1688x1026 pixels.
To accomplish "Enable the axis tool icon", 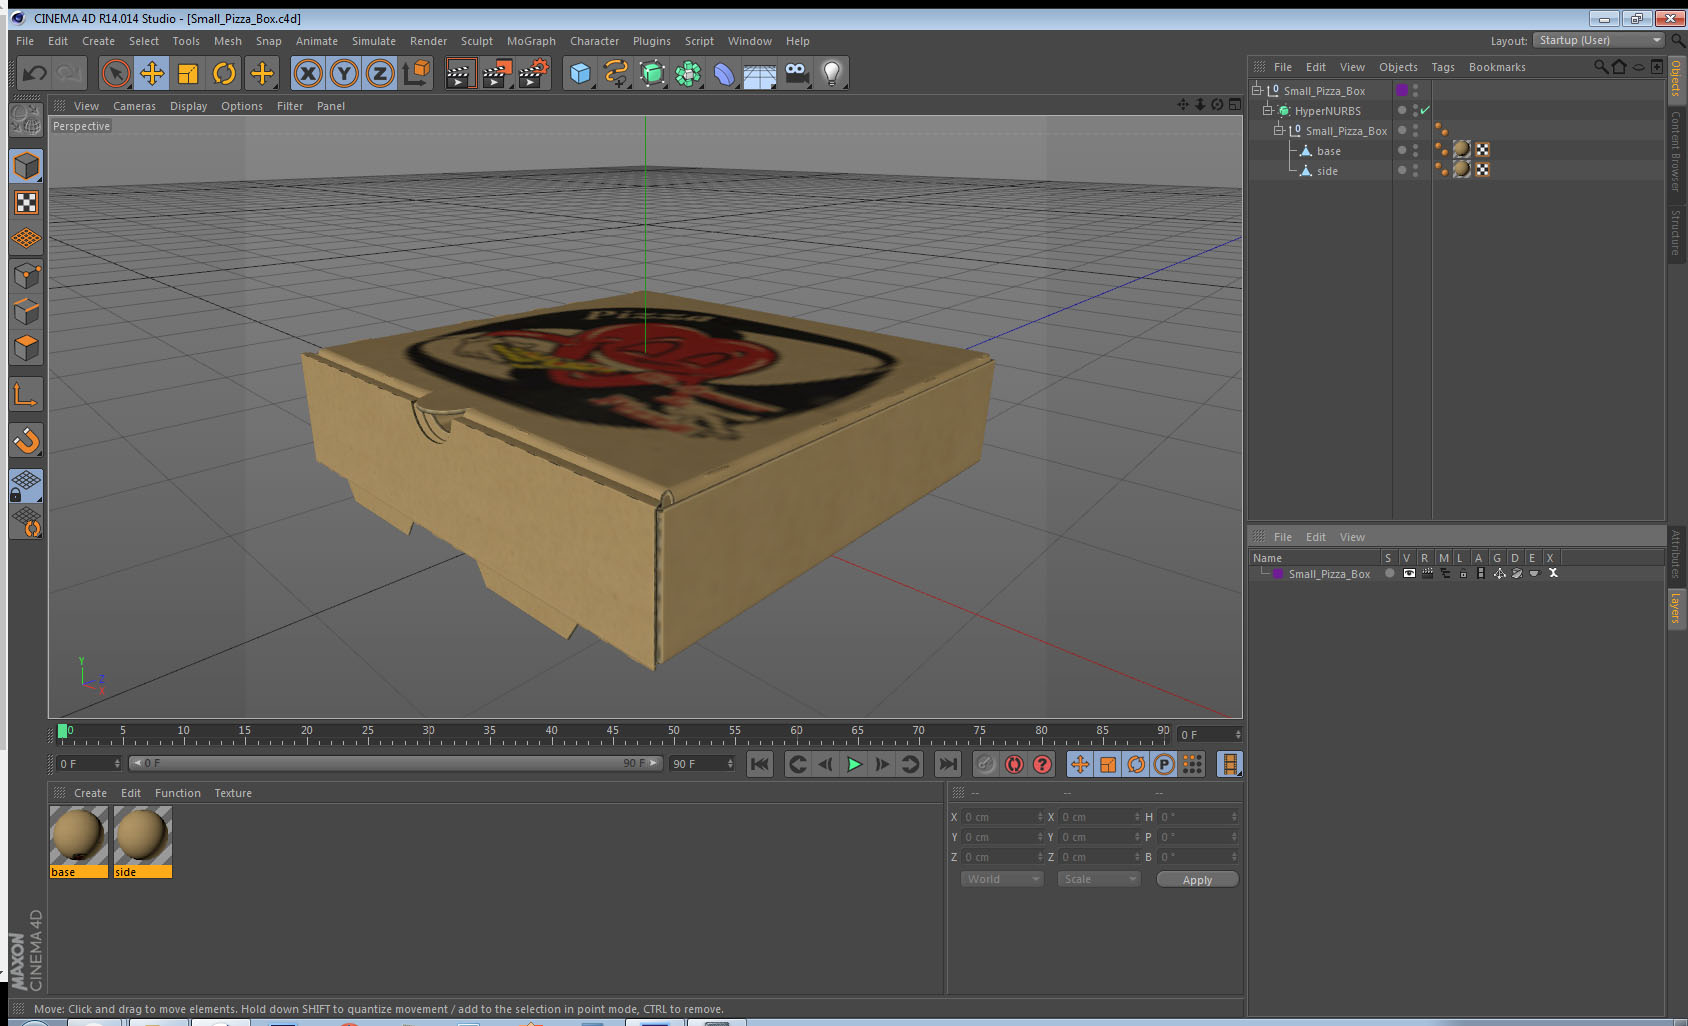I will 26,395.
